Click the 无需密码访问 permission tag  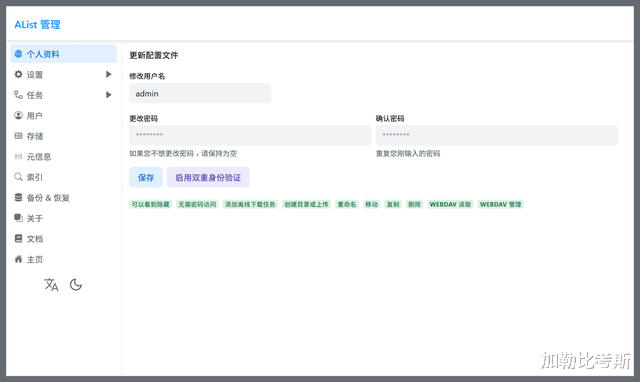coord(197,204)
